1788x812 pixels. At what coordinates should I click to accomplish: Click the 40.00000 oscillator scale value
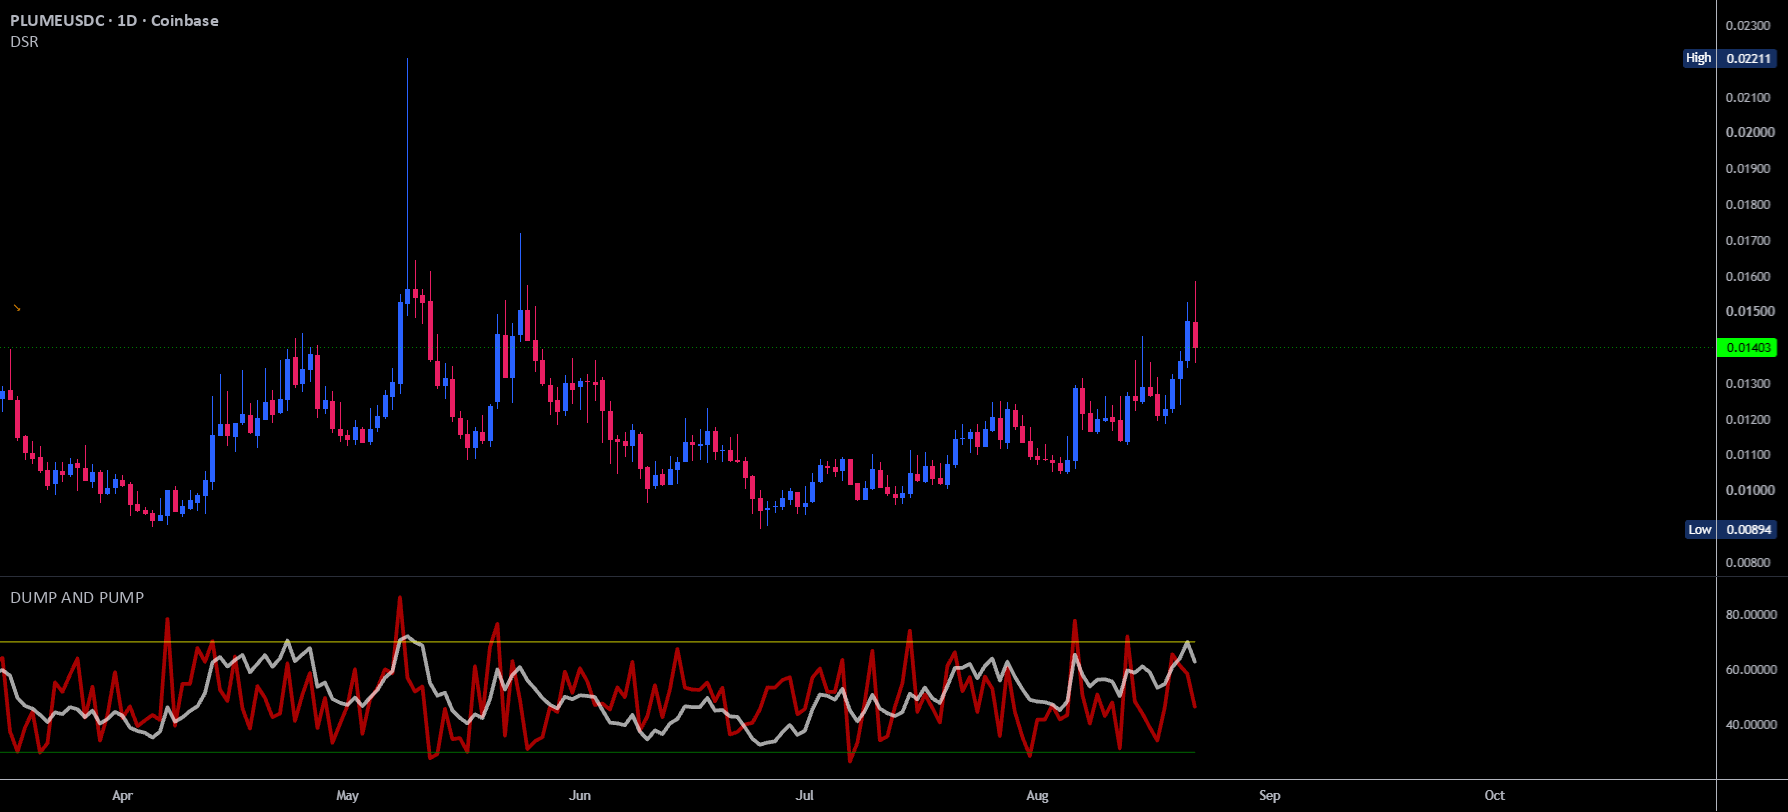pos(1751,724)
